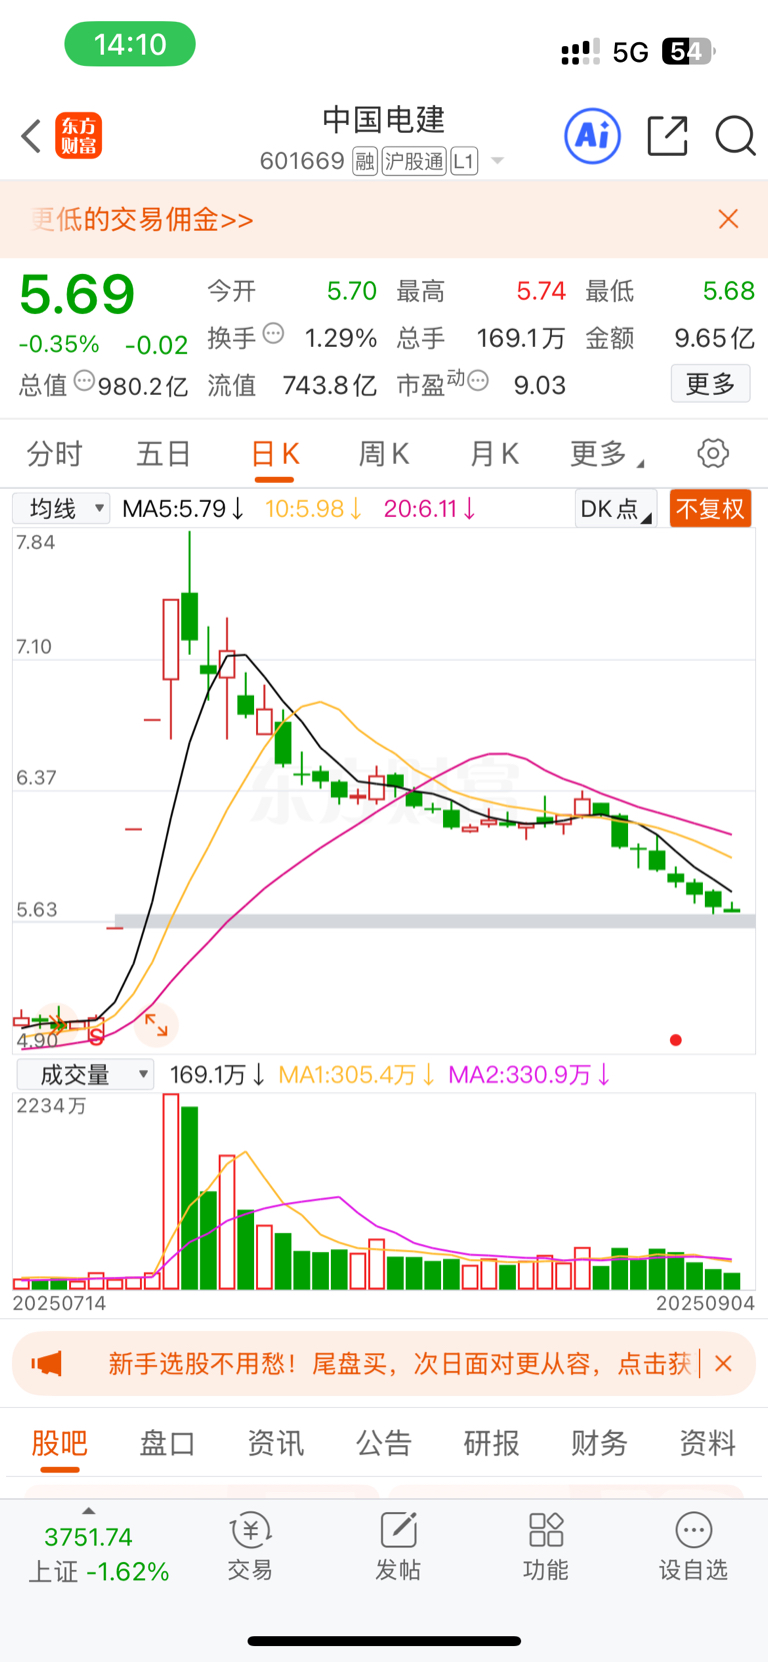Tap the 5G network indicator in status bar
Image resolution: width=768 pixels, height=1663 pixels.
coord(631,52)
